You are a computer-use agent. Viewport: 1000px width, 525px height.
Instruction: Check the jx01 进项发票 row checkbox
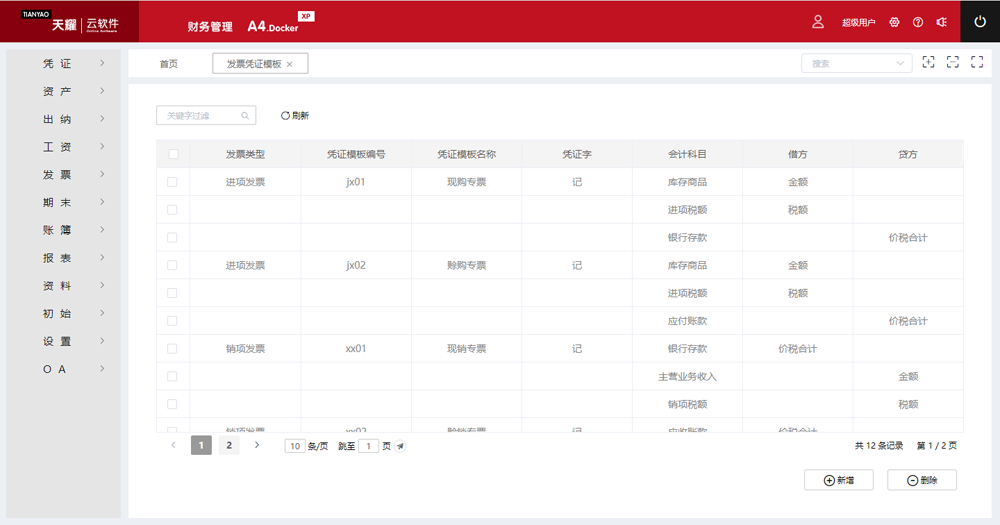click(173, 182)
